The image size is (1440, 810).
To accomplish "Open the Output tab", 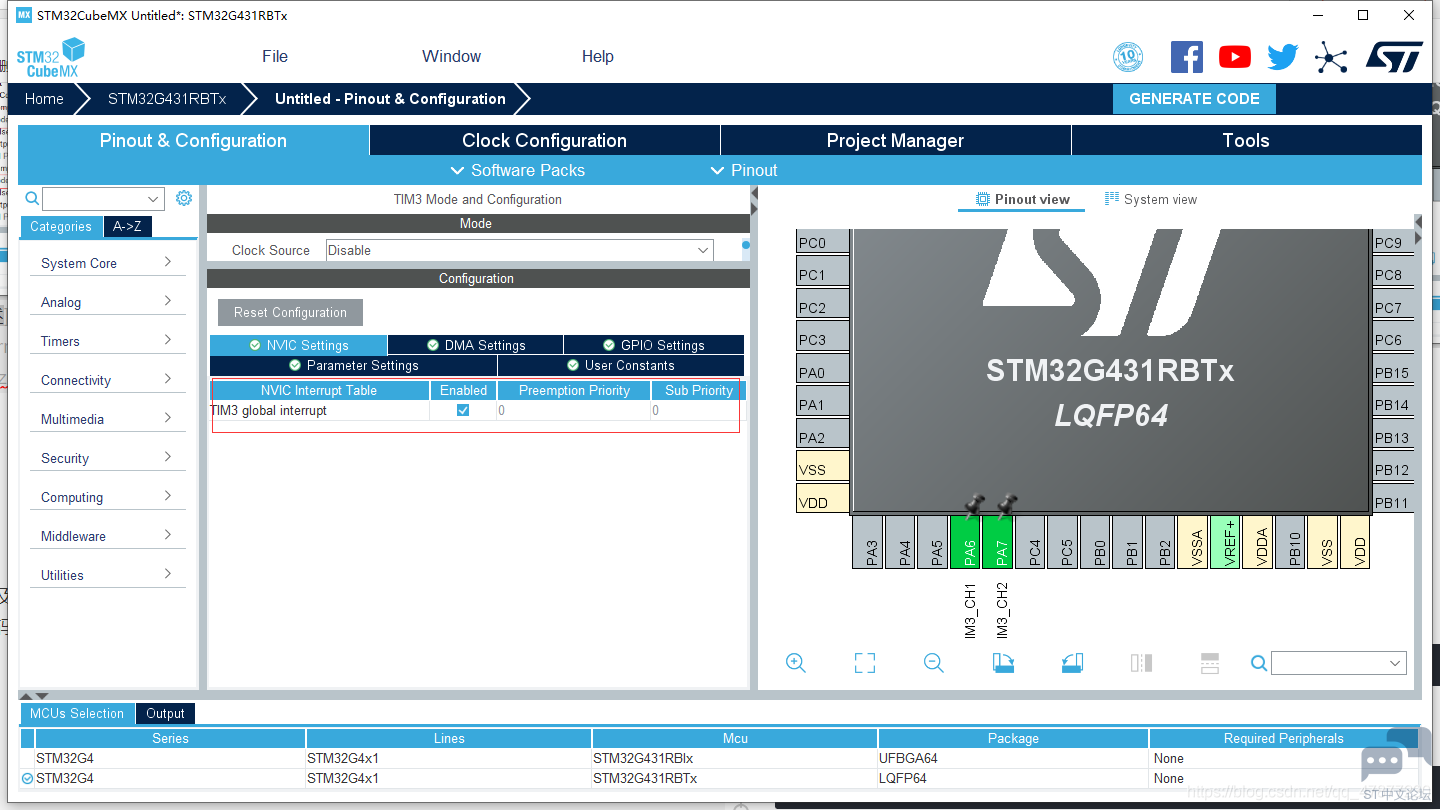I will [x=165, y=713].
